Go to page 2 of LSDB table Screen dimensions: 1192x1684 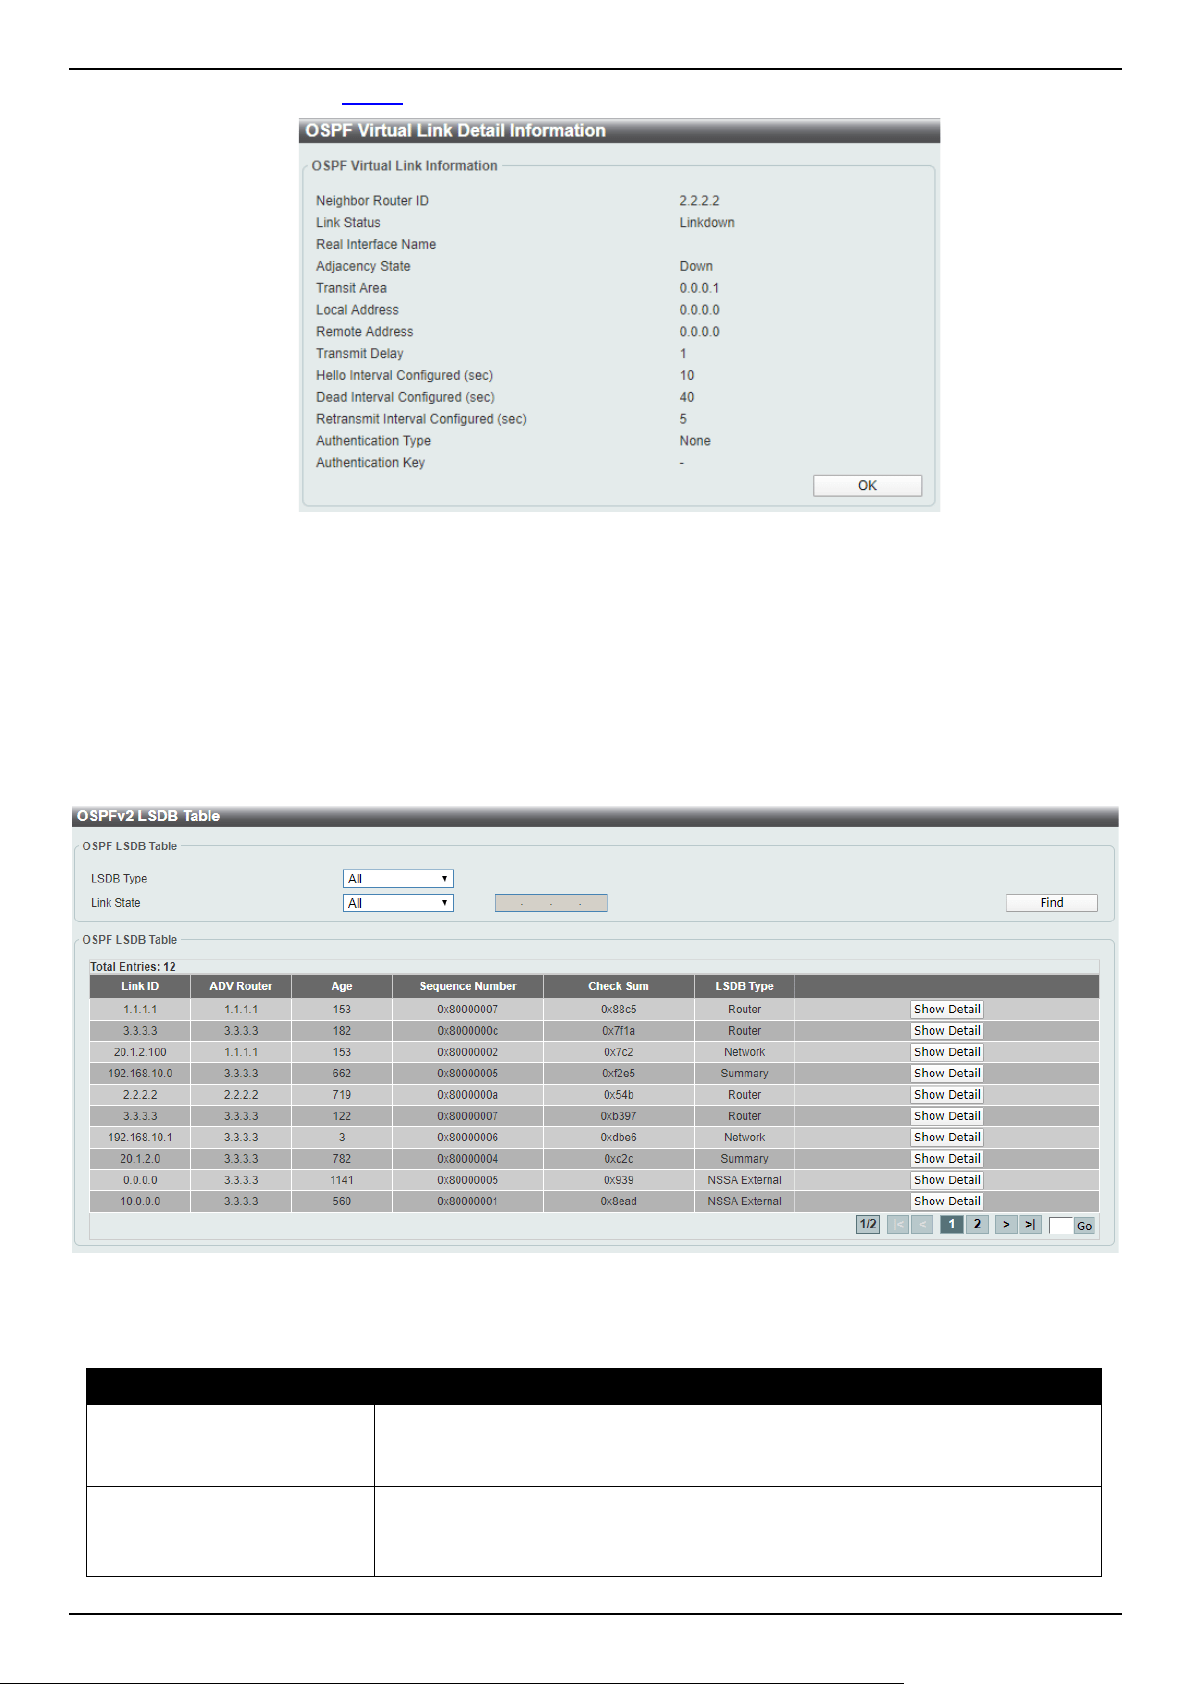point(977,1224)
